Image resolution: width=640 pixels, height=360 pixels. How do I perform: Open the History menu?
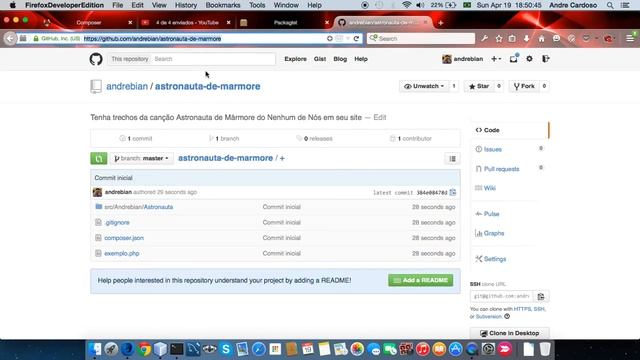pos(186,5)
